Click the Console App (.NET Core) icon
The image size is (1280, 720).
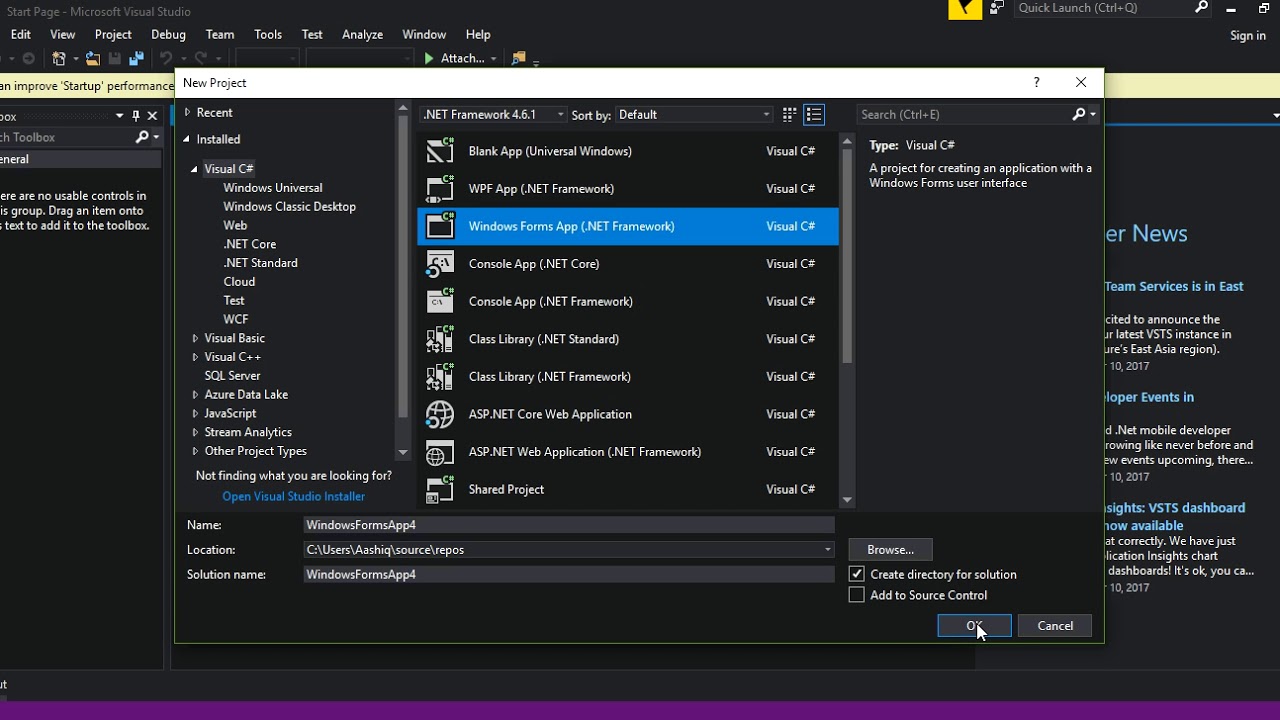pyautogui.click(x=440, y=264)
